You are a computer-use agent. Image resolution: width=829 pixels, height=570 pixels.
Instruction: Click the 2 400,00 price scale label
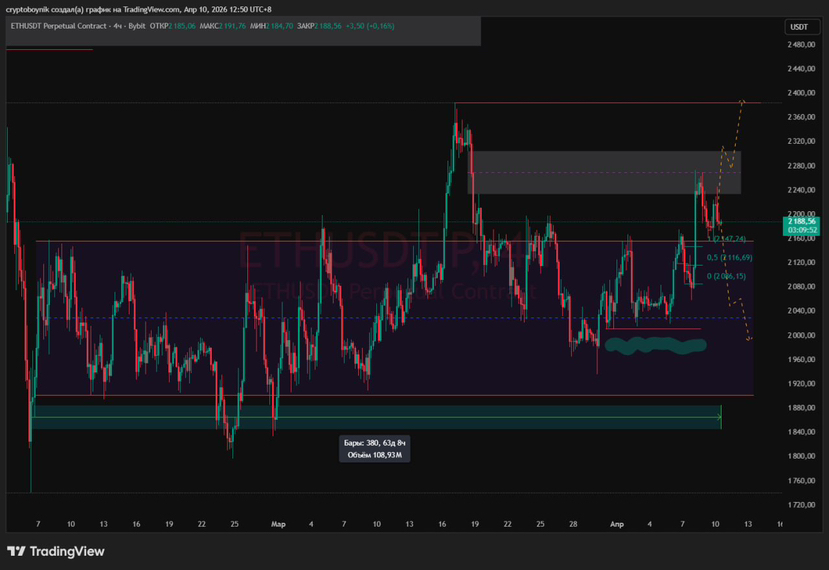(800, 93)
